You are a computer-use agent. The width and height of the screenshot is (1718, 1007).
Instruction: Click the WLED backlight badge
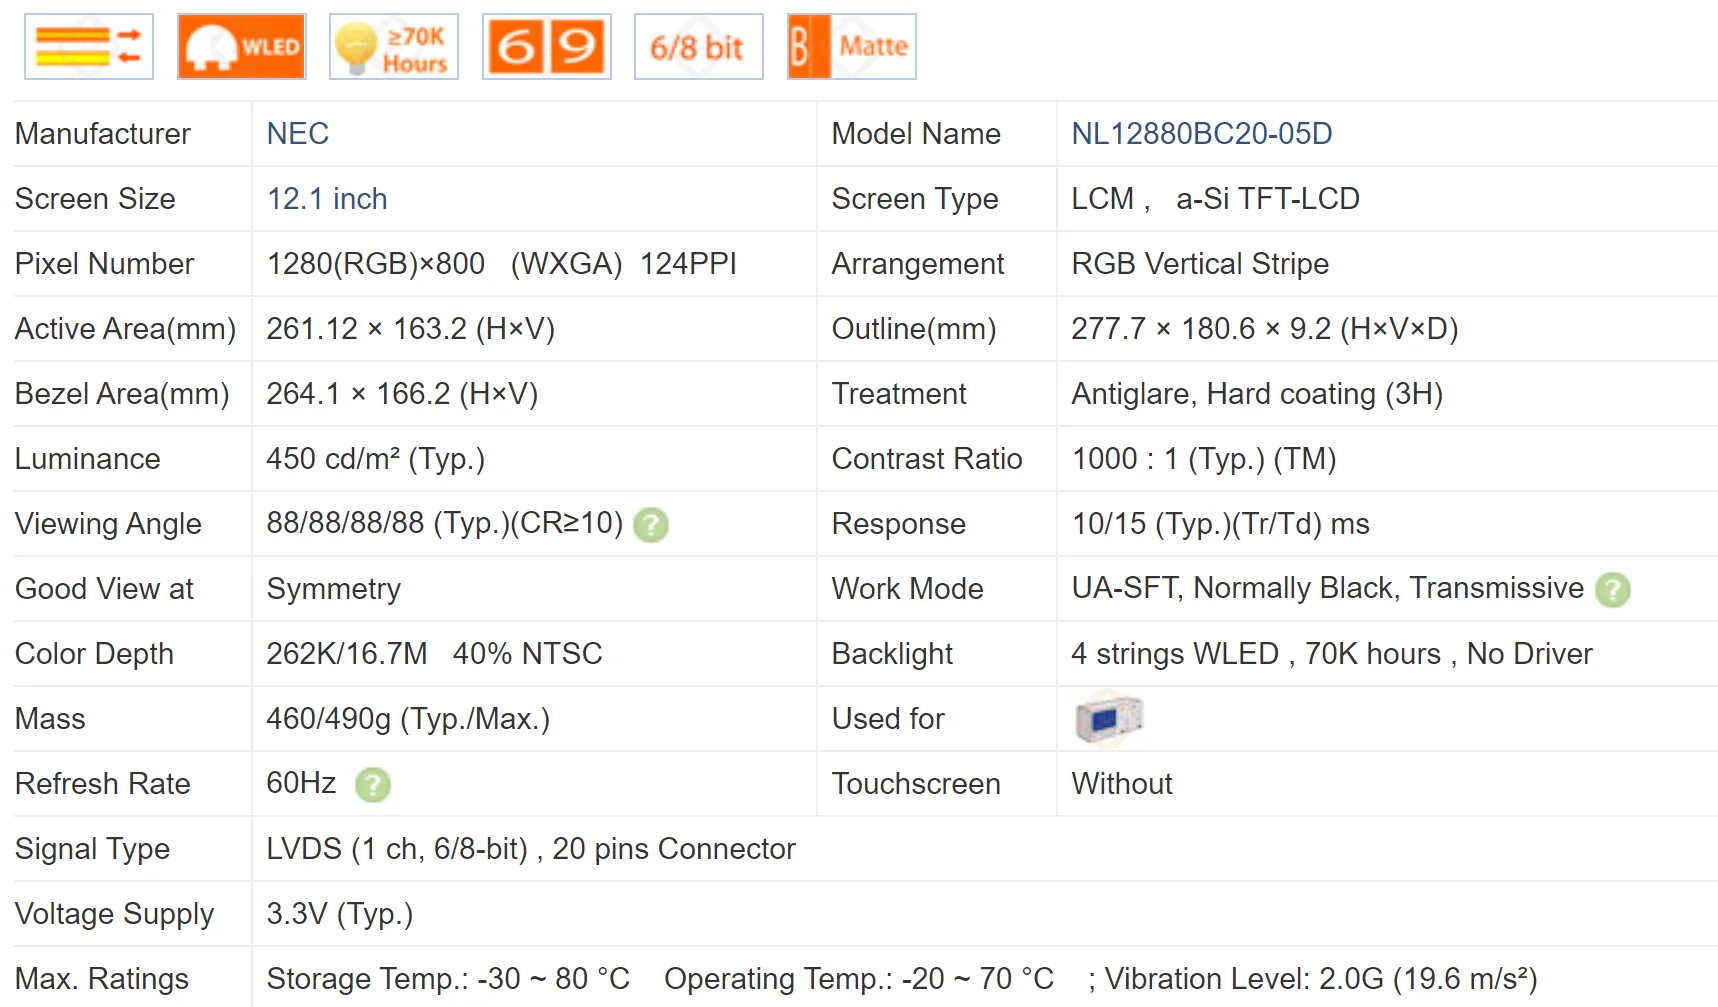[242, 46]
